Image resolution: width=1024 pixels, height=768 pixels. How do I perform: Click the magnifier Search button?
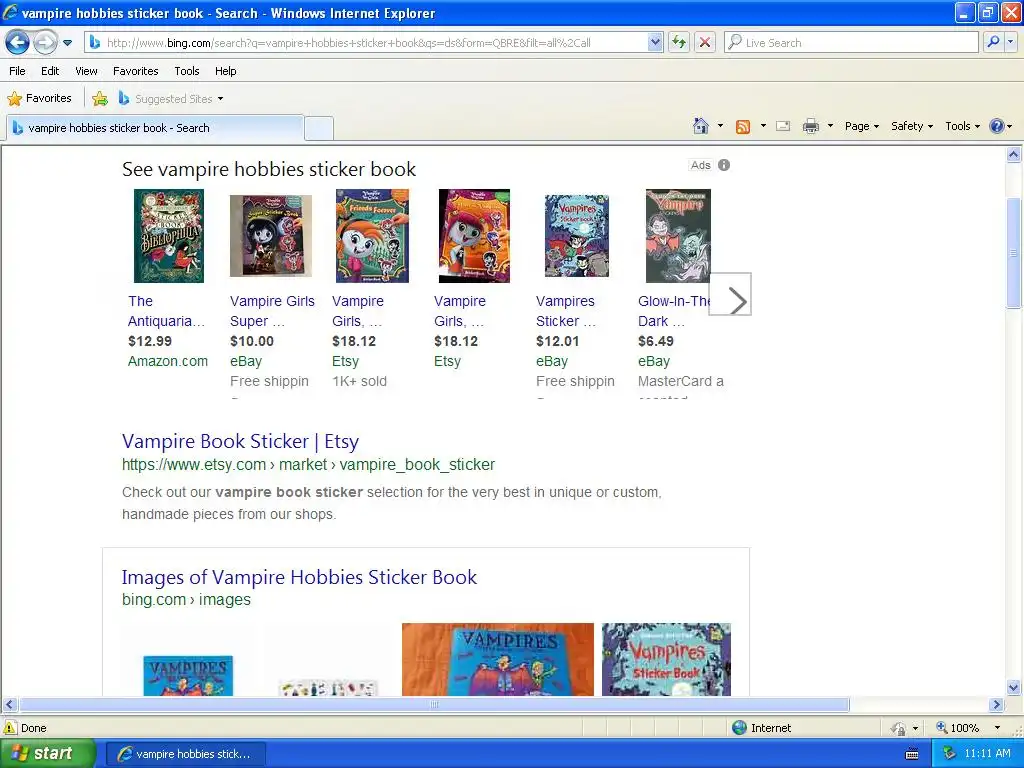[993, 42]
